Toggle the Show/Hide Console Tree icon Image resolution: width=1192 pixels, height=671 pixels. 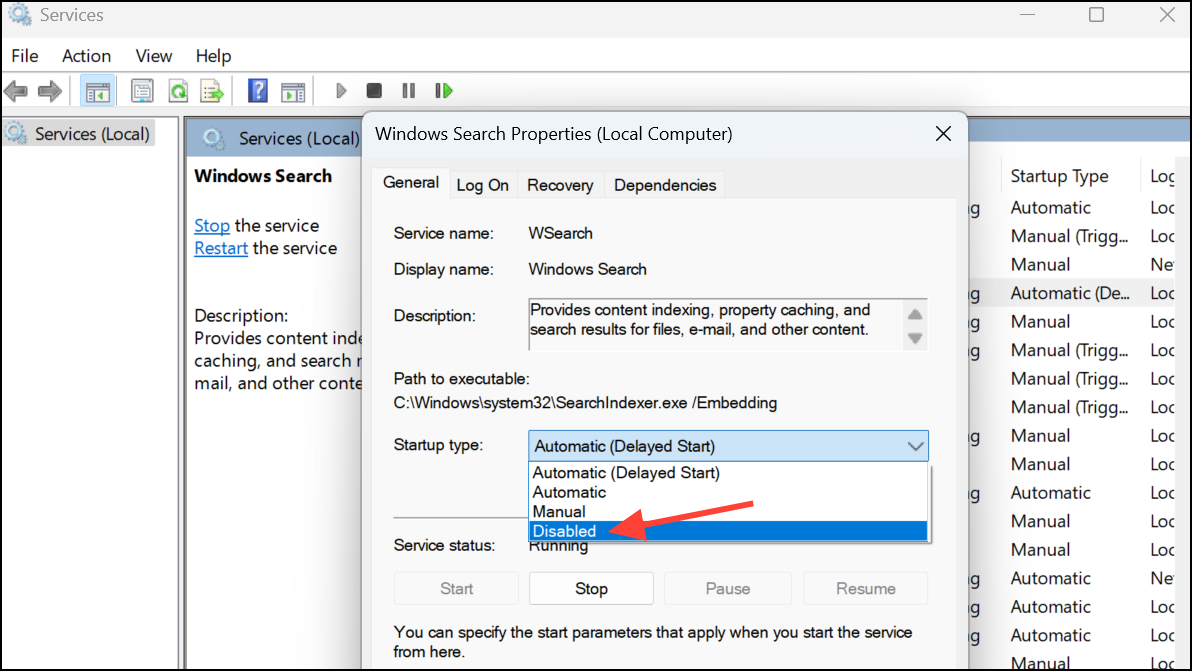pos(96,91)
